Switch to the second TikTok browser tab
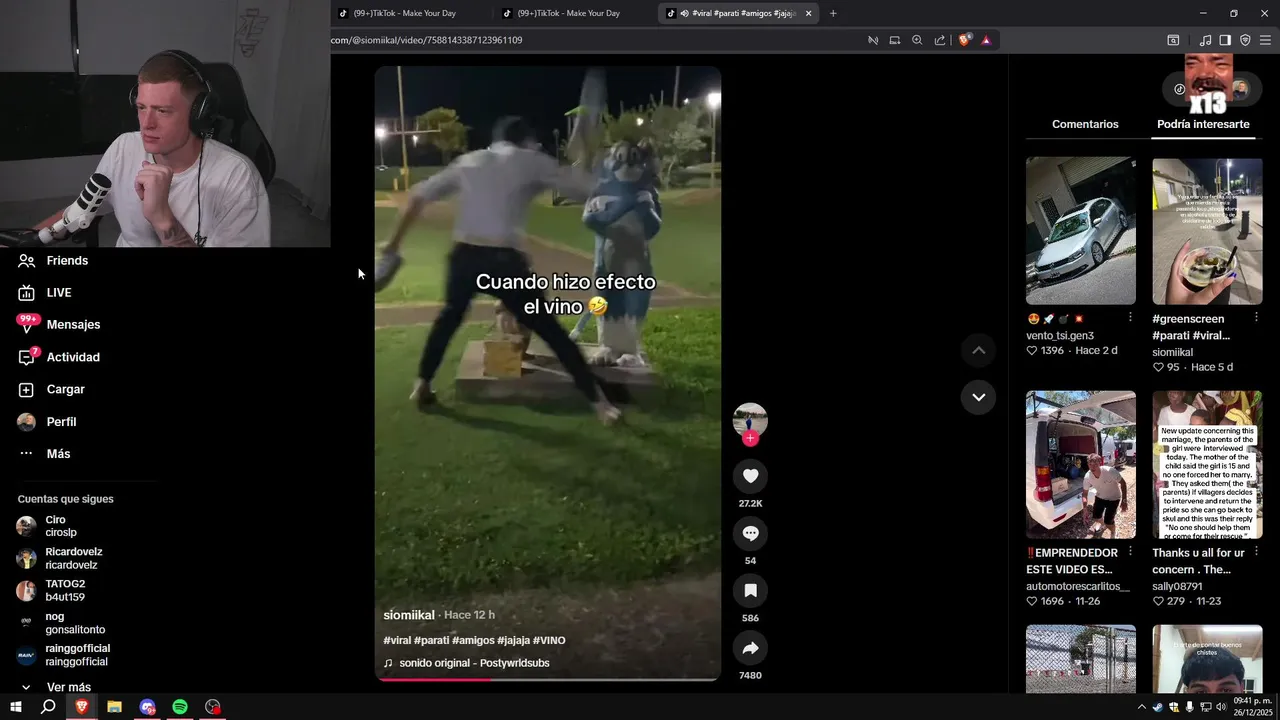1280x720 pixels. [574, 13]
